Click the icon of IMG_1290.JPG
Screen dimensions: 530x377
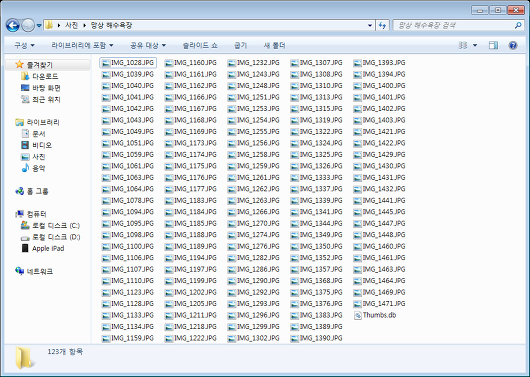coord(232,281)
